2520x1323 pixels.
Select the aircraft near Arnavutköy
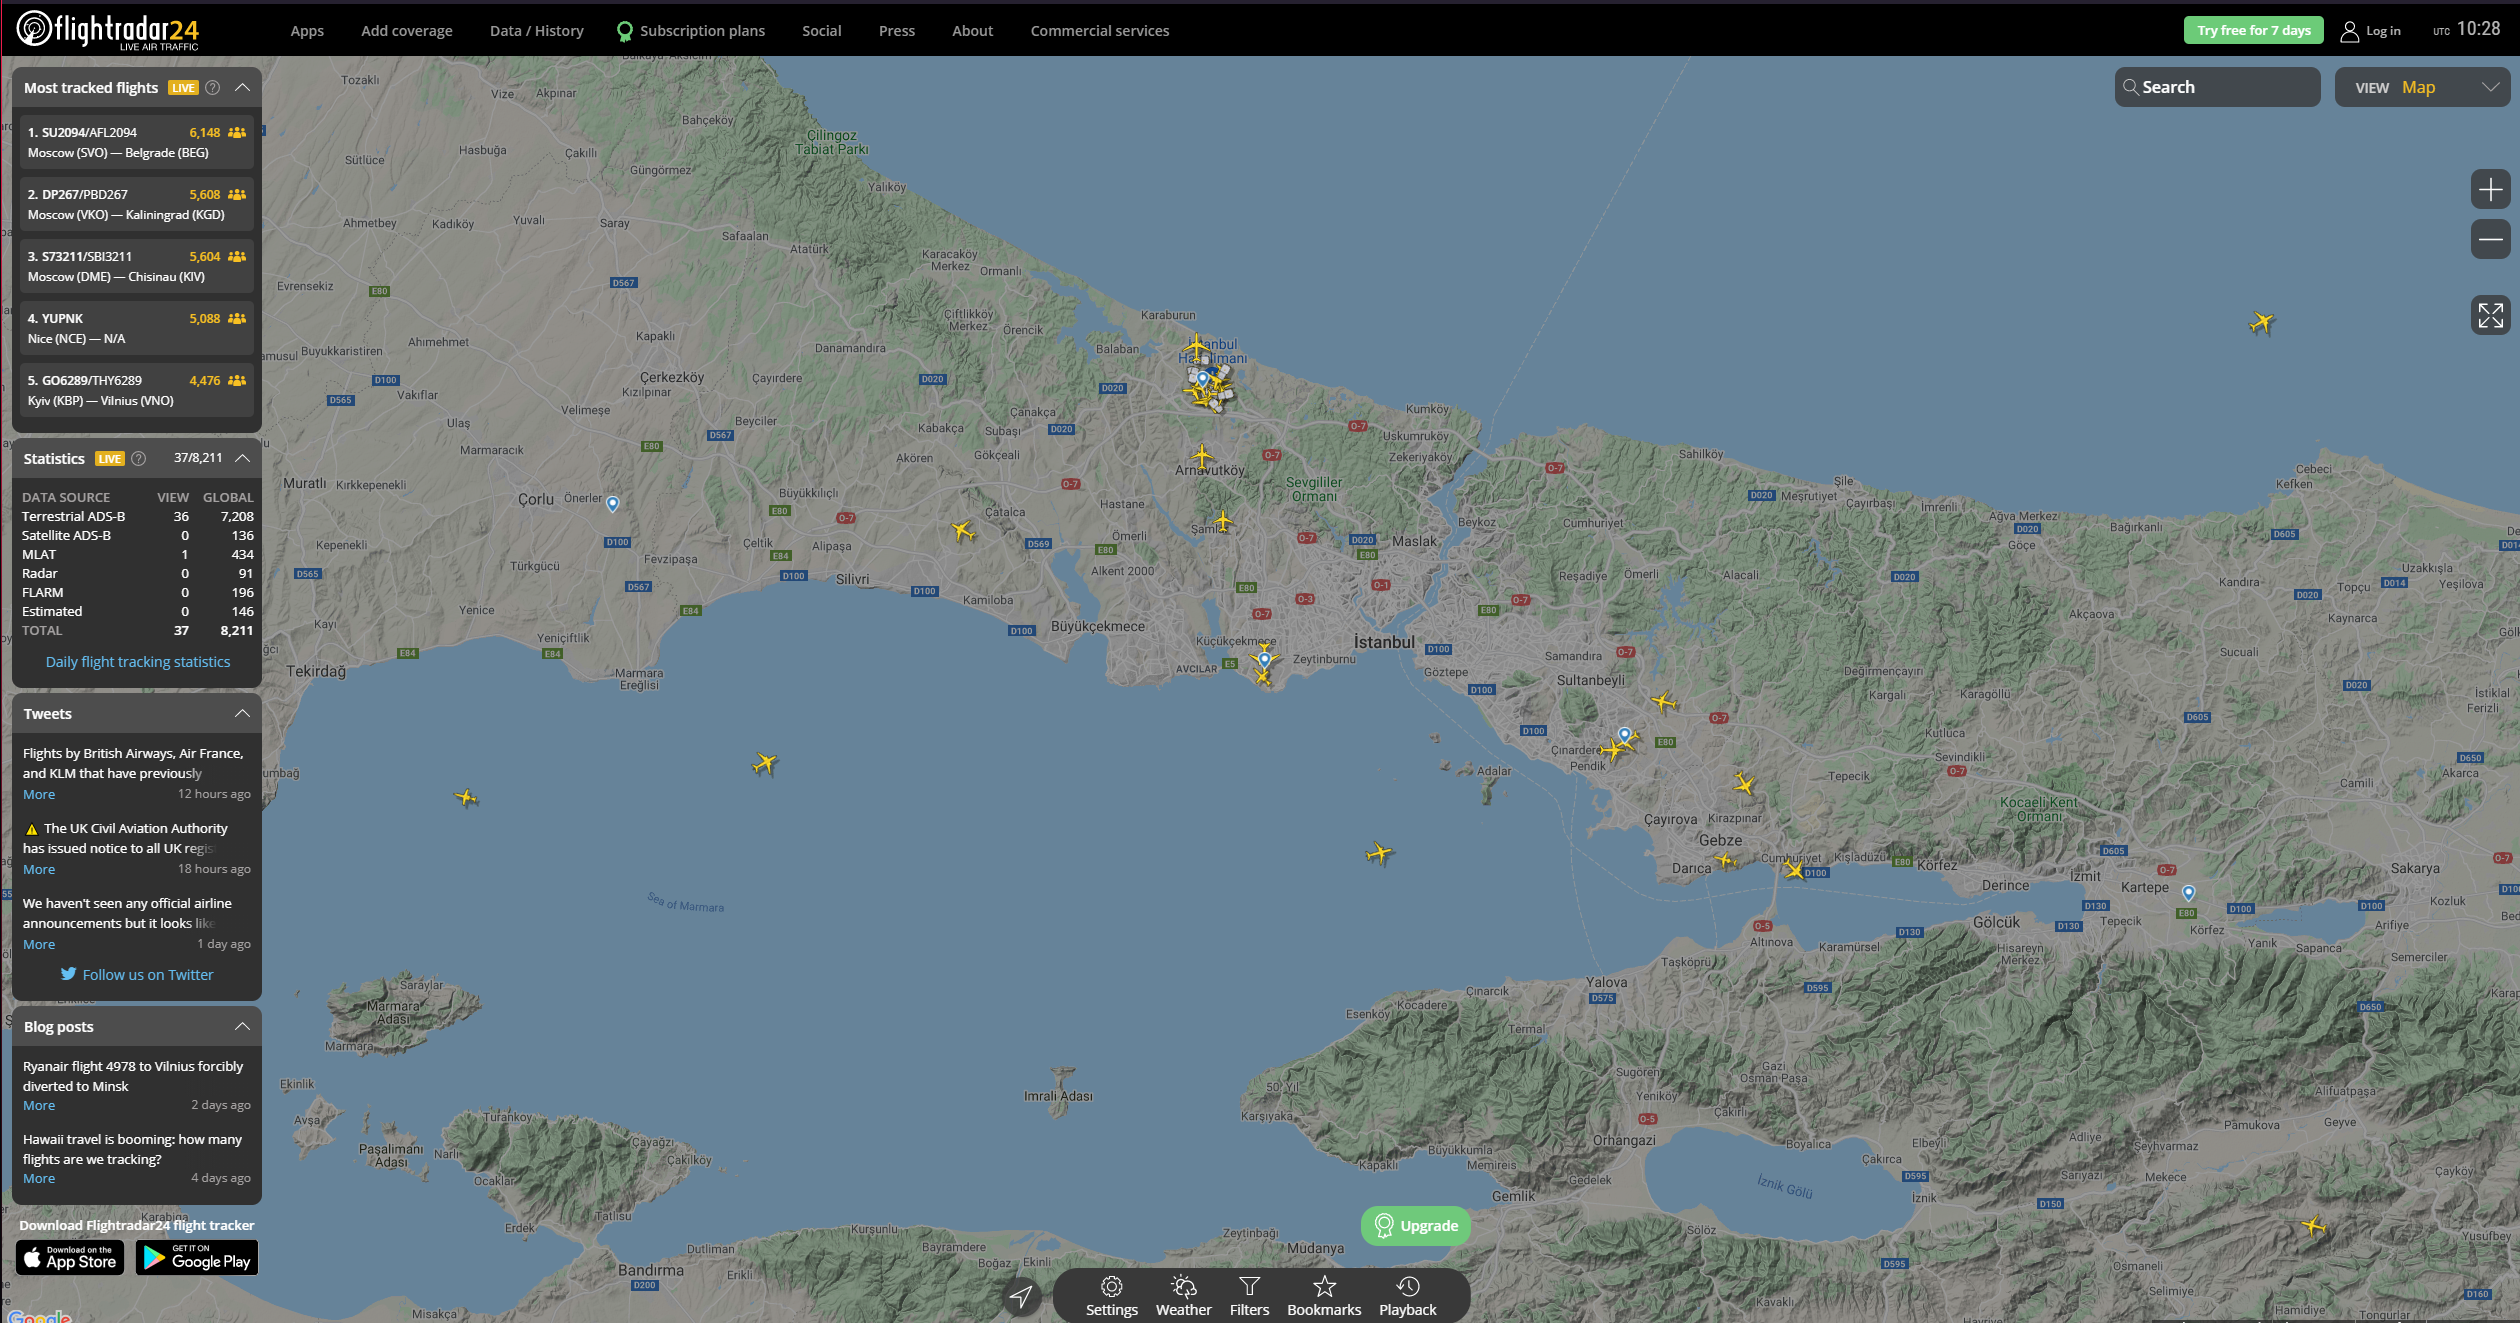coord(1202,457)
